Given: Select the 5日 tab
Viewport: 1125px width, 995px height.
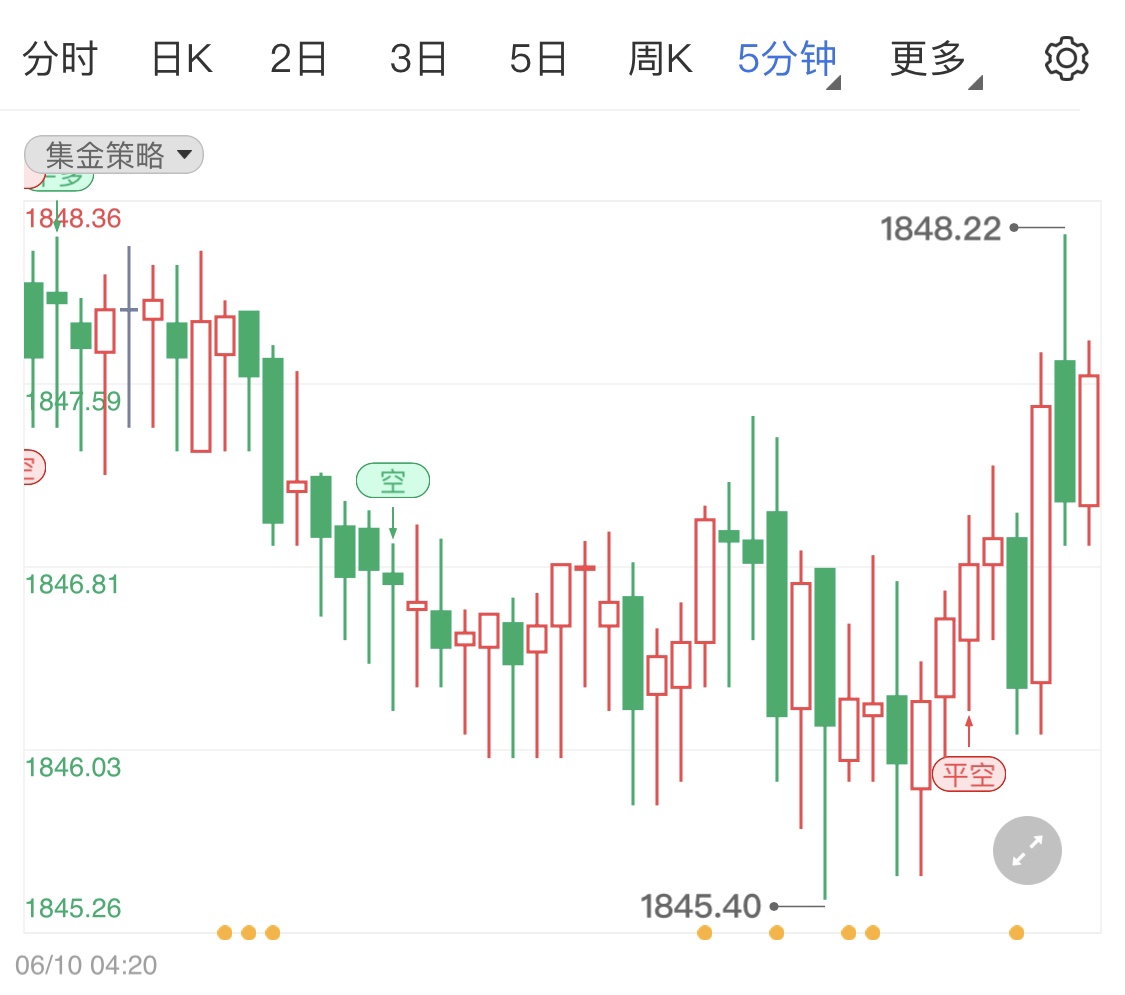Looking at the screenshot, I should coord(538,59).
